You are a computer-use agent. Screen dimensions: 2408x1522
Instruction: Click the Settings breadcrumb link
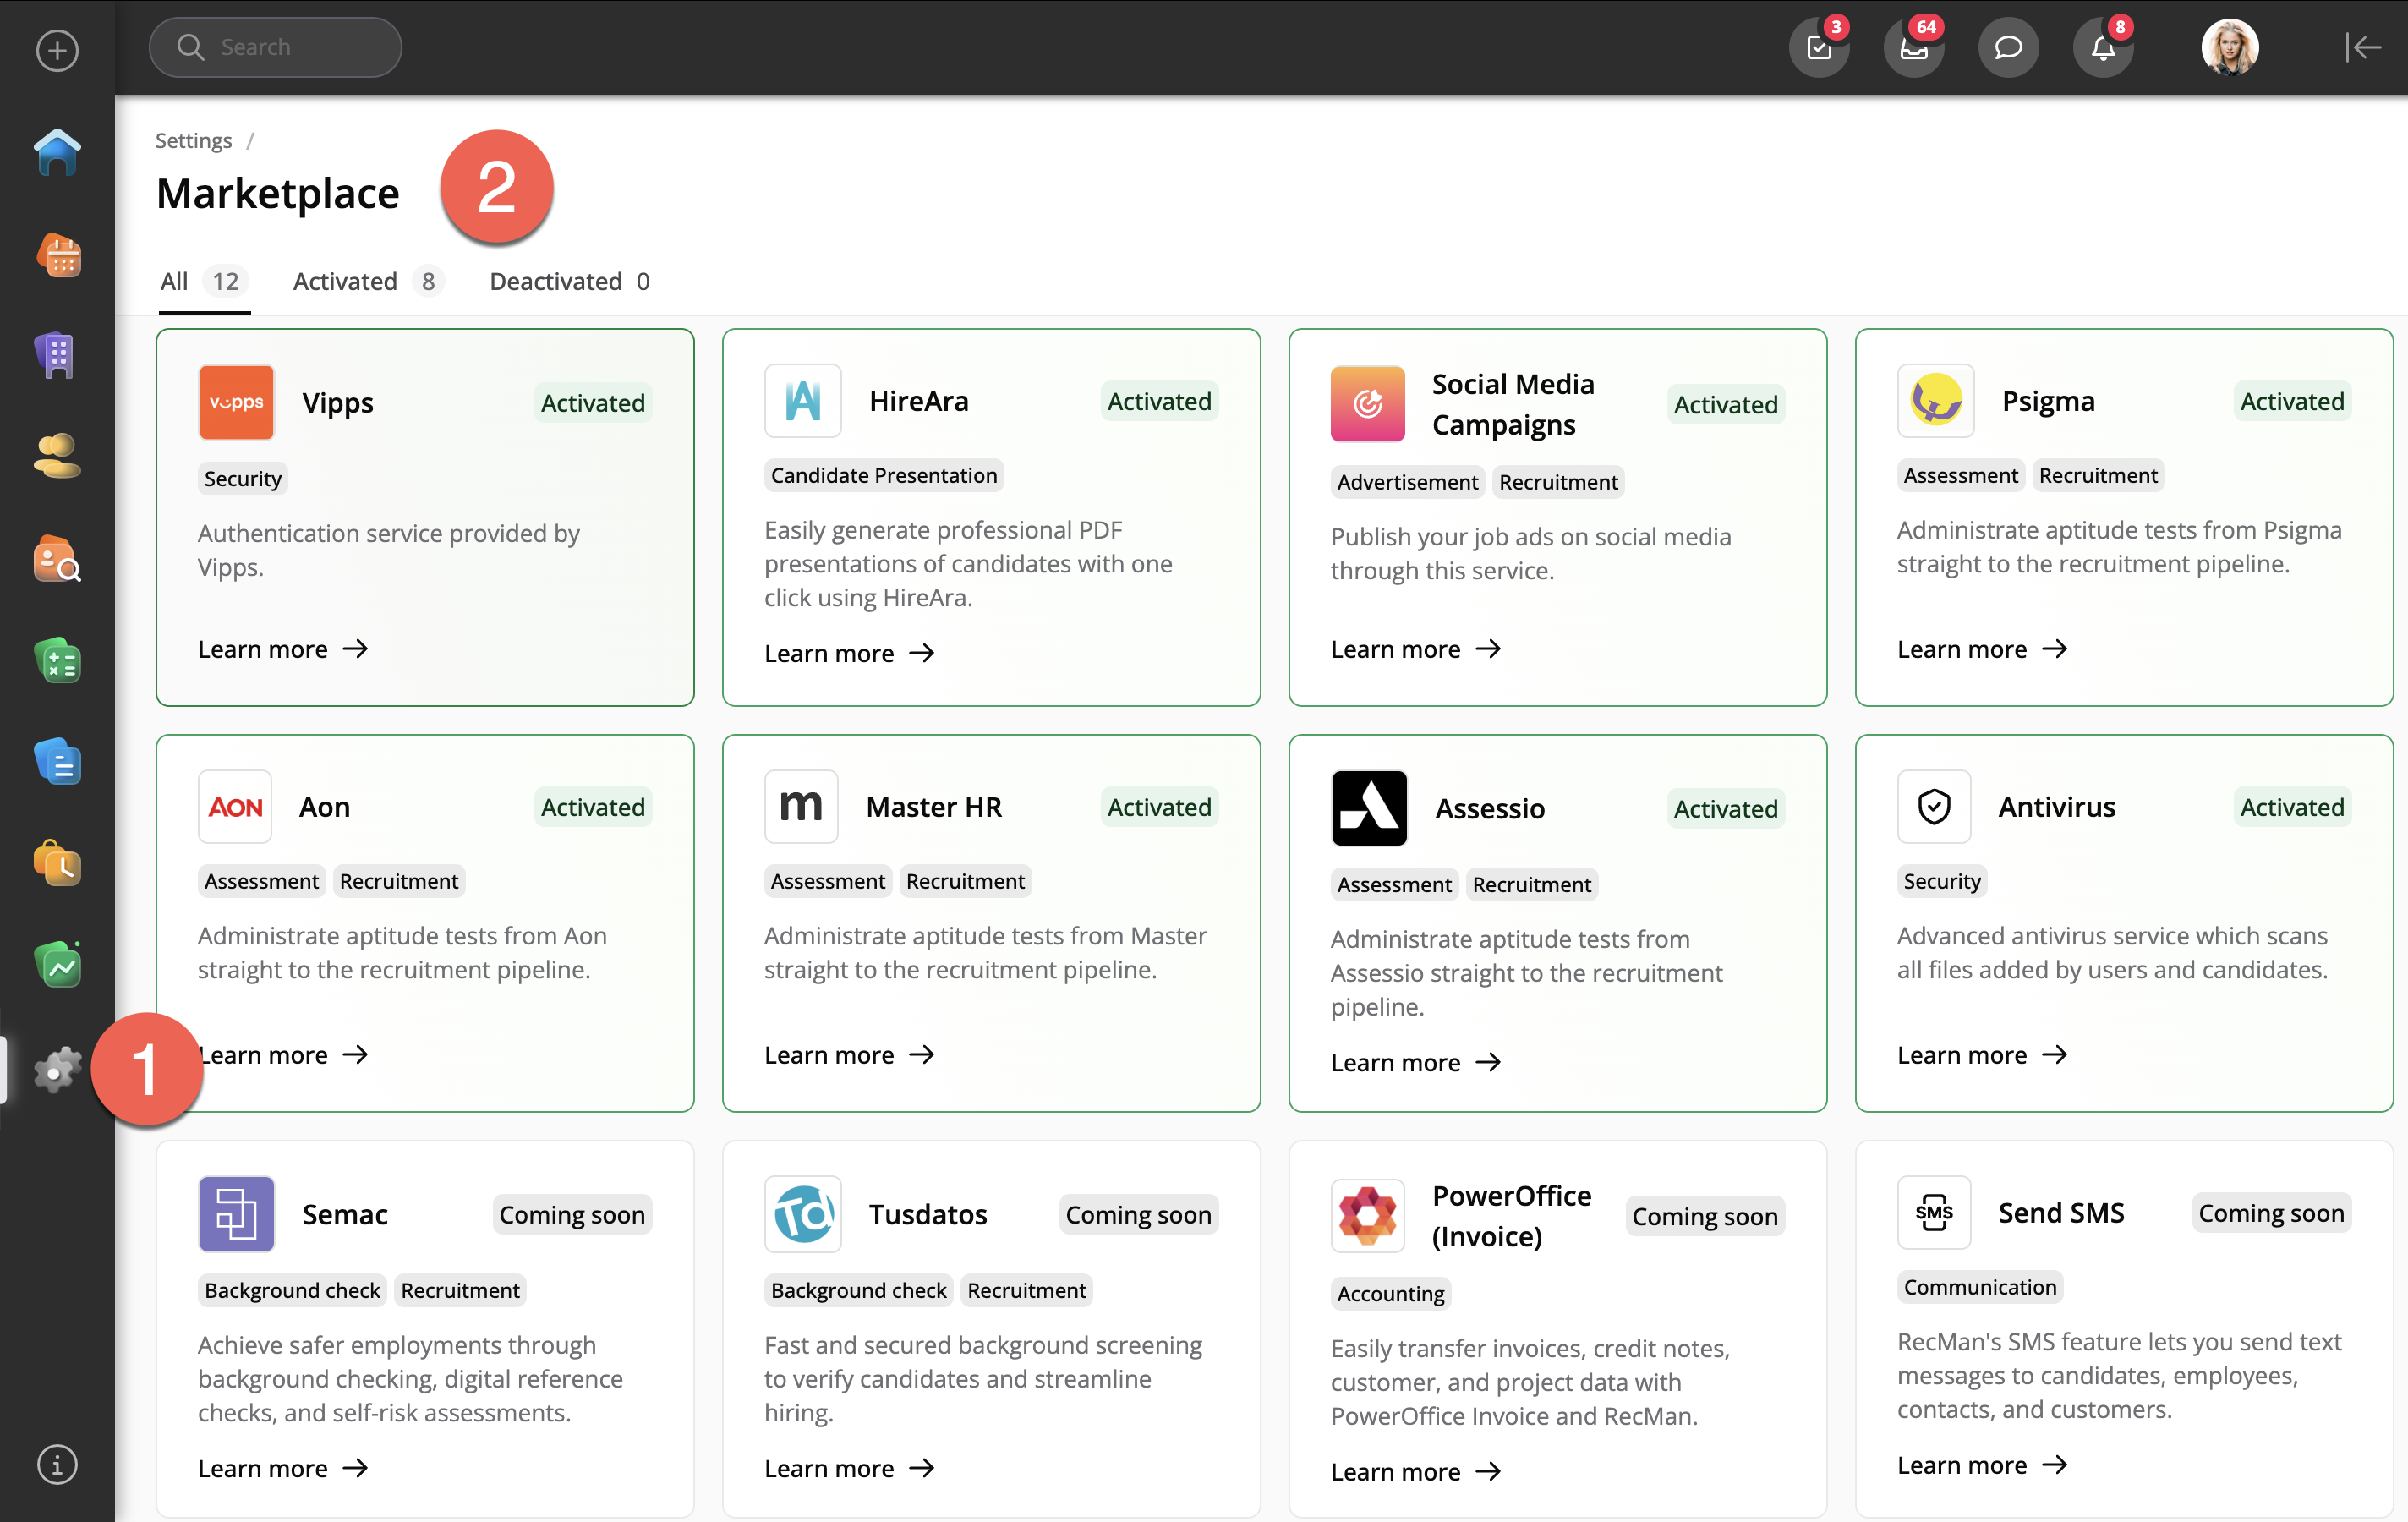(193, 140)
